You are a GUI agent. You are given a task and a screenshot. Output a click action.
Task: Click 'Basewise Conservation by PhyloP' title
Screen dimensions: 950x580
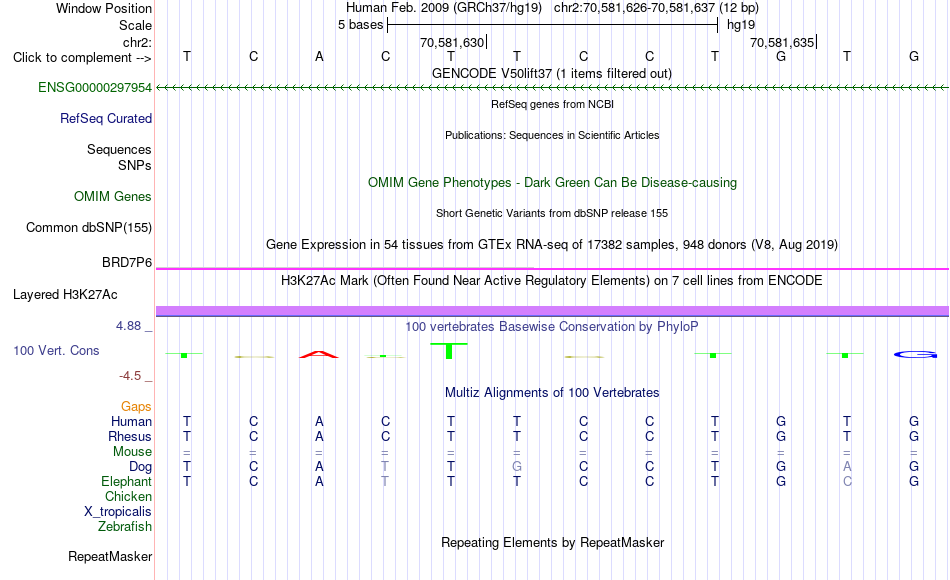(x=552, y=327)
